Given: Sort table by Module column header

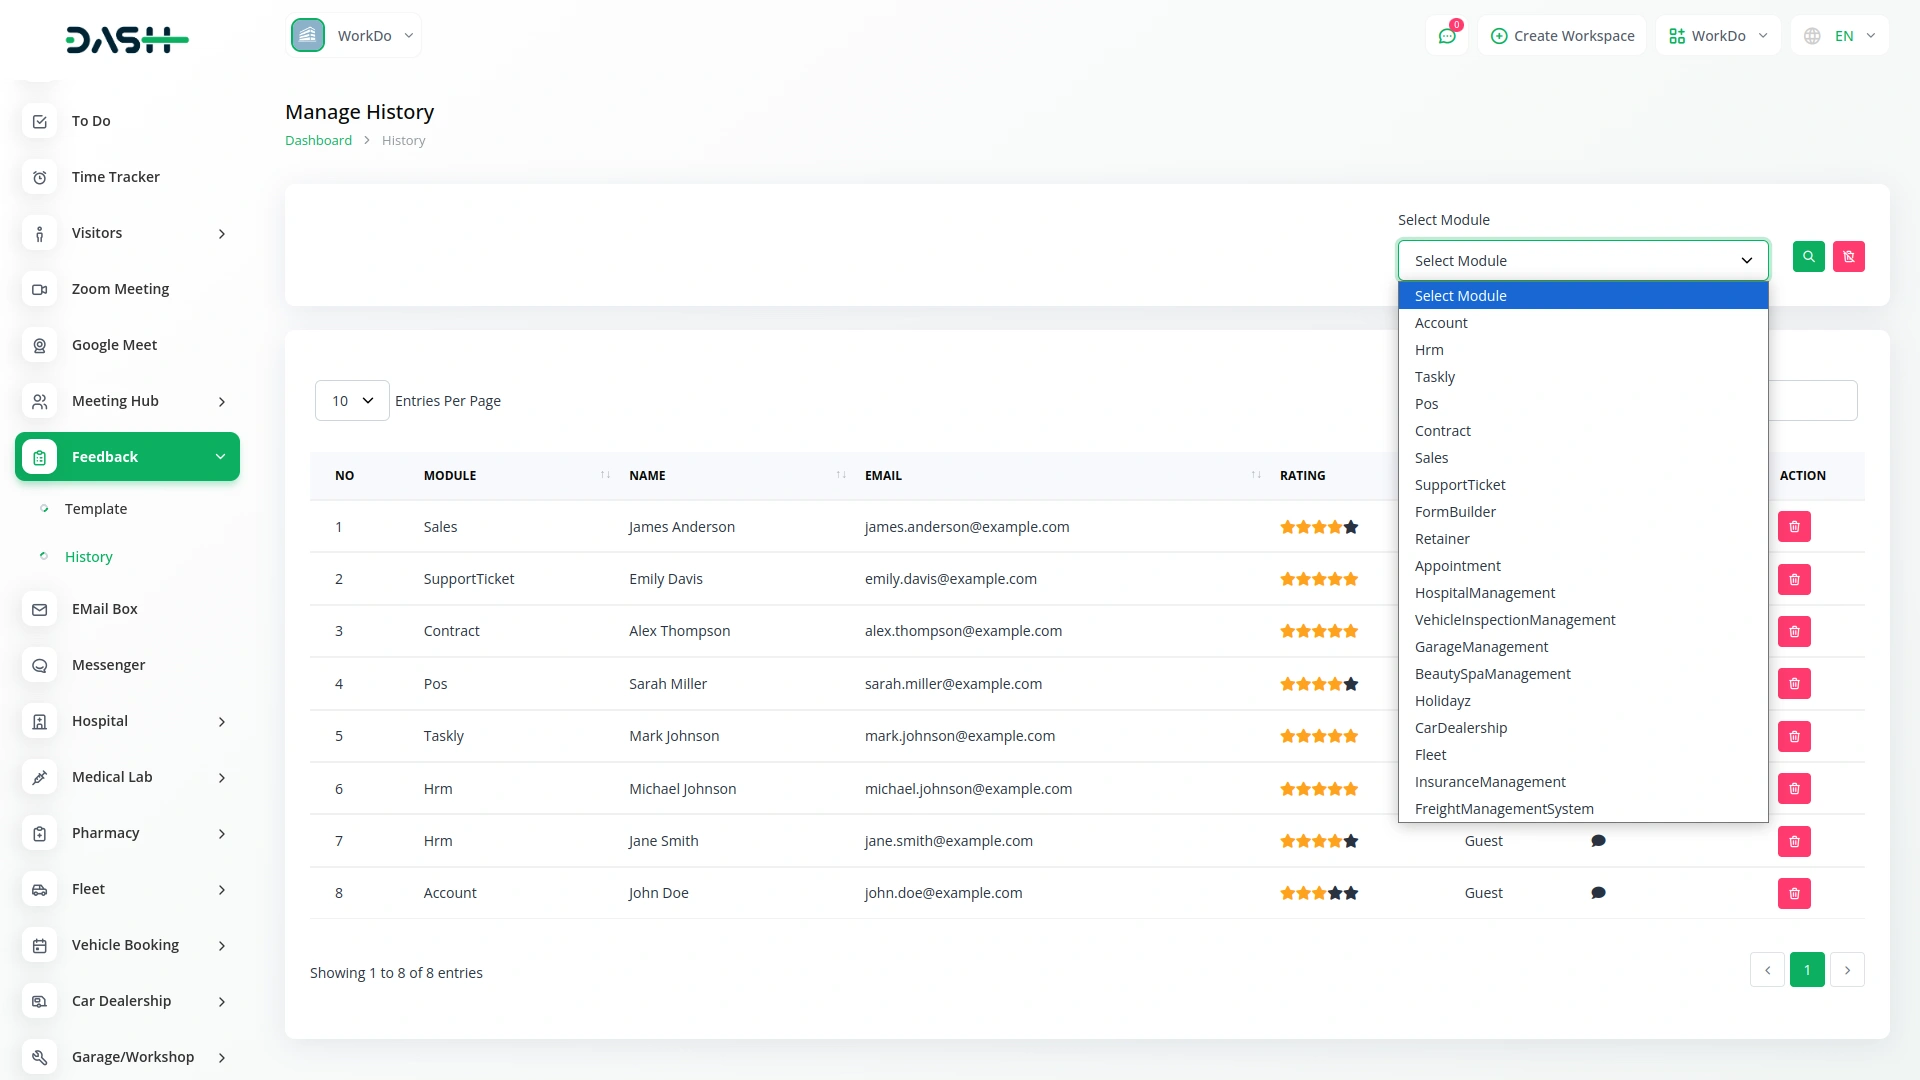Looking at the screenshot, I should pyautogui.click(x=450, y=476).
